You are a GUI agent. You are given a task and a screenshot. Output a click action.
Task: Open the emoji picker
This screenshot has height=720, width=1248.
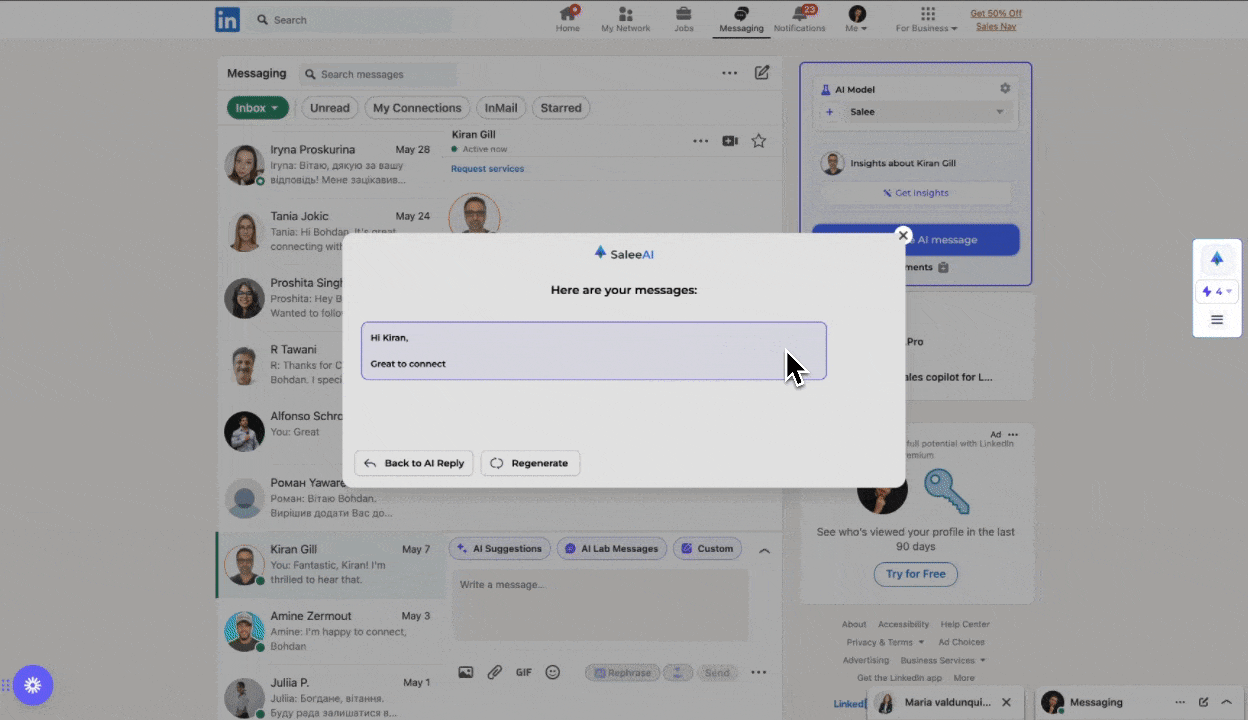552,673
